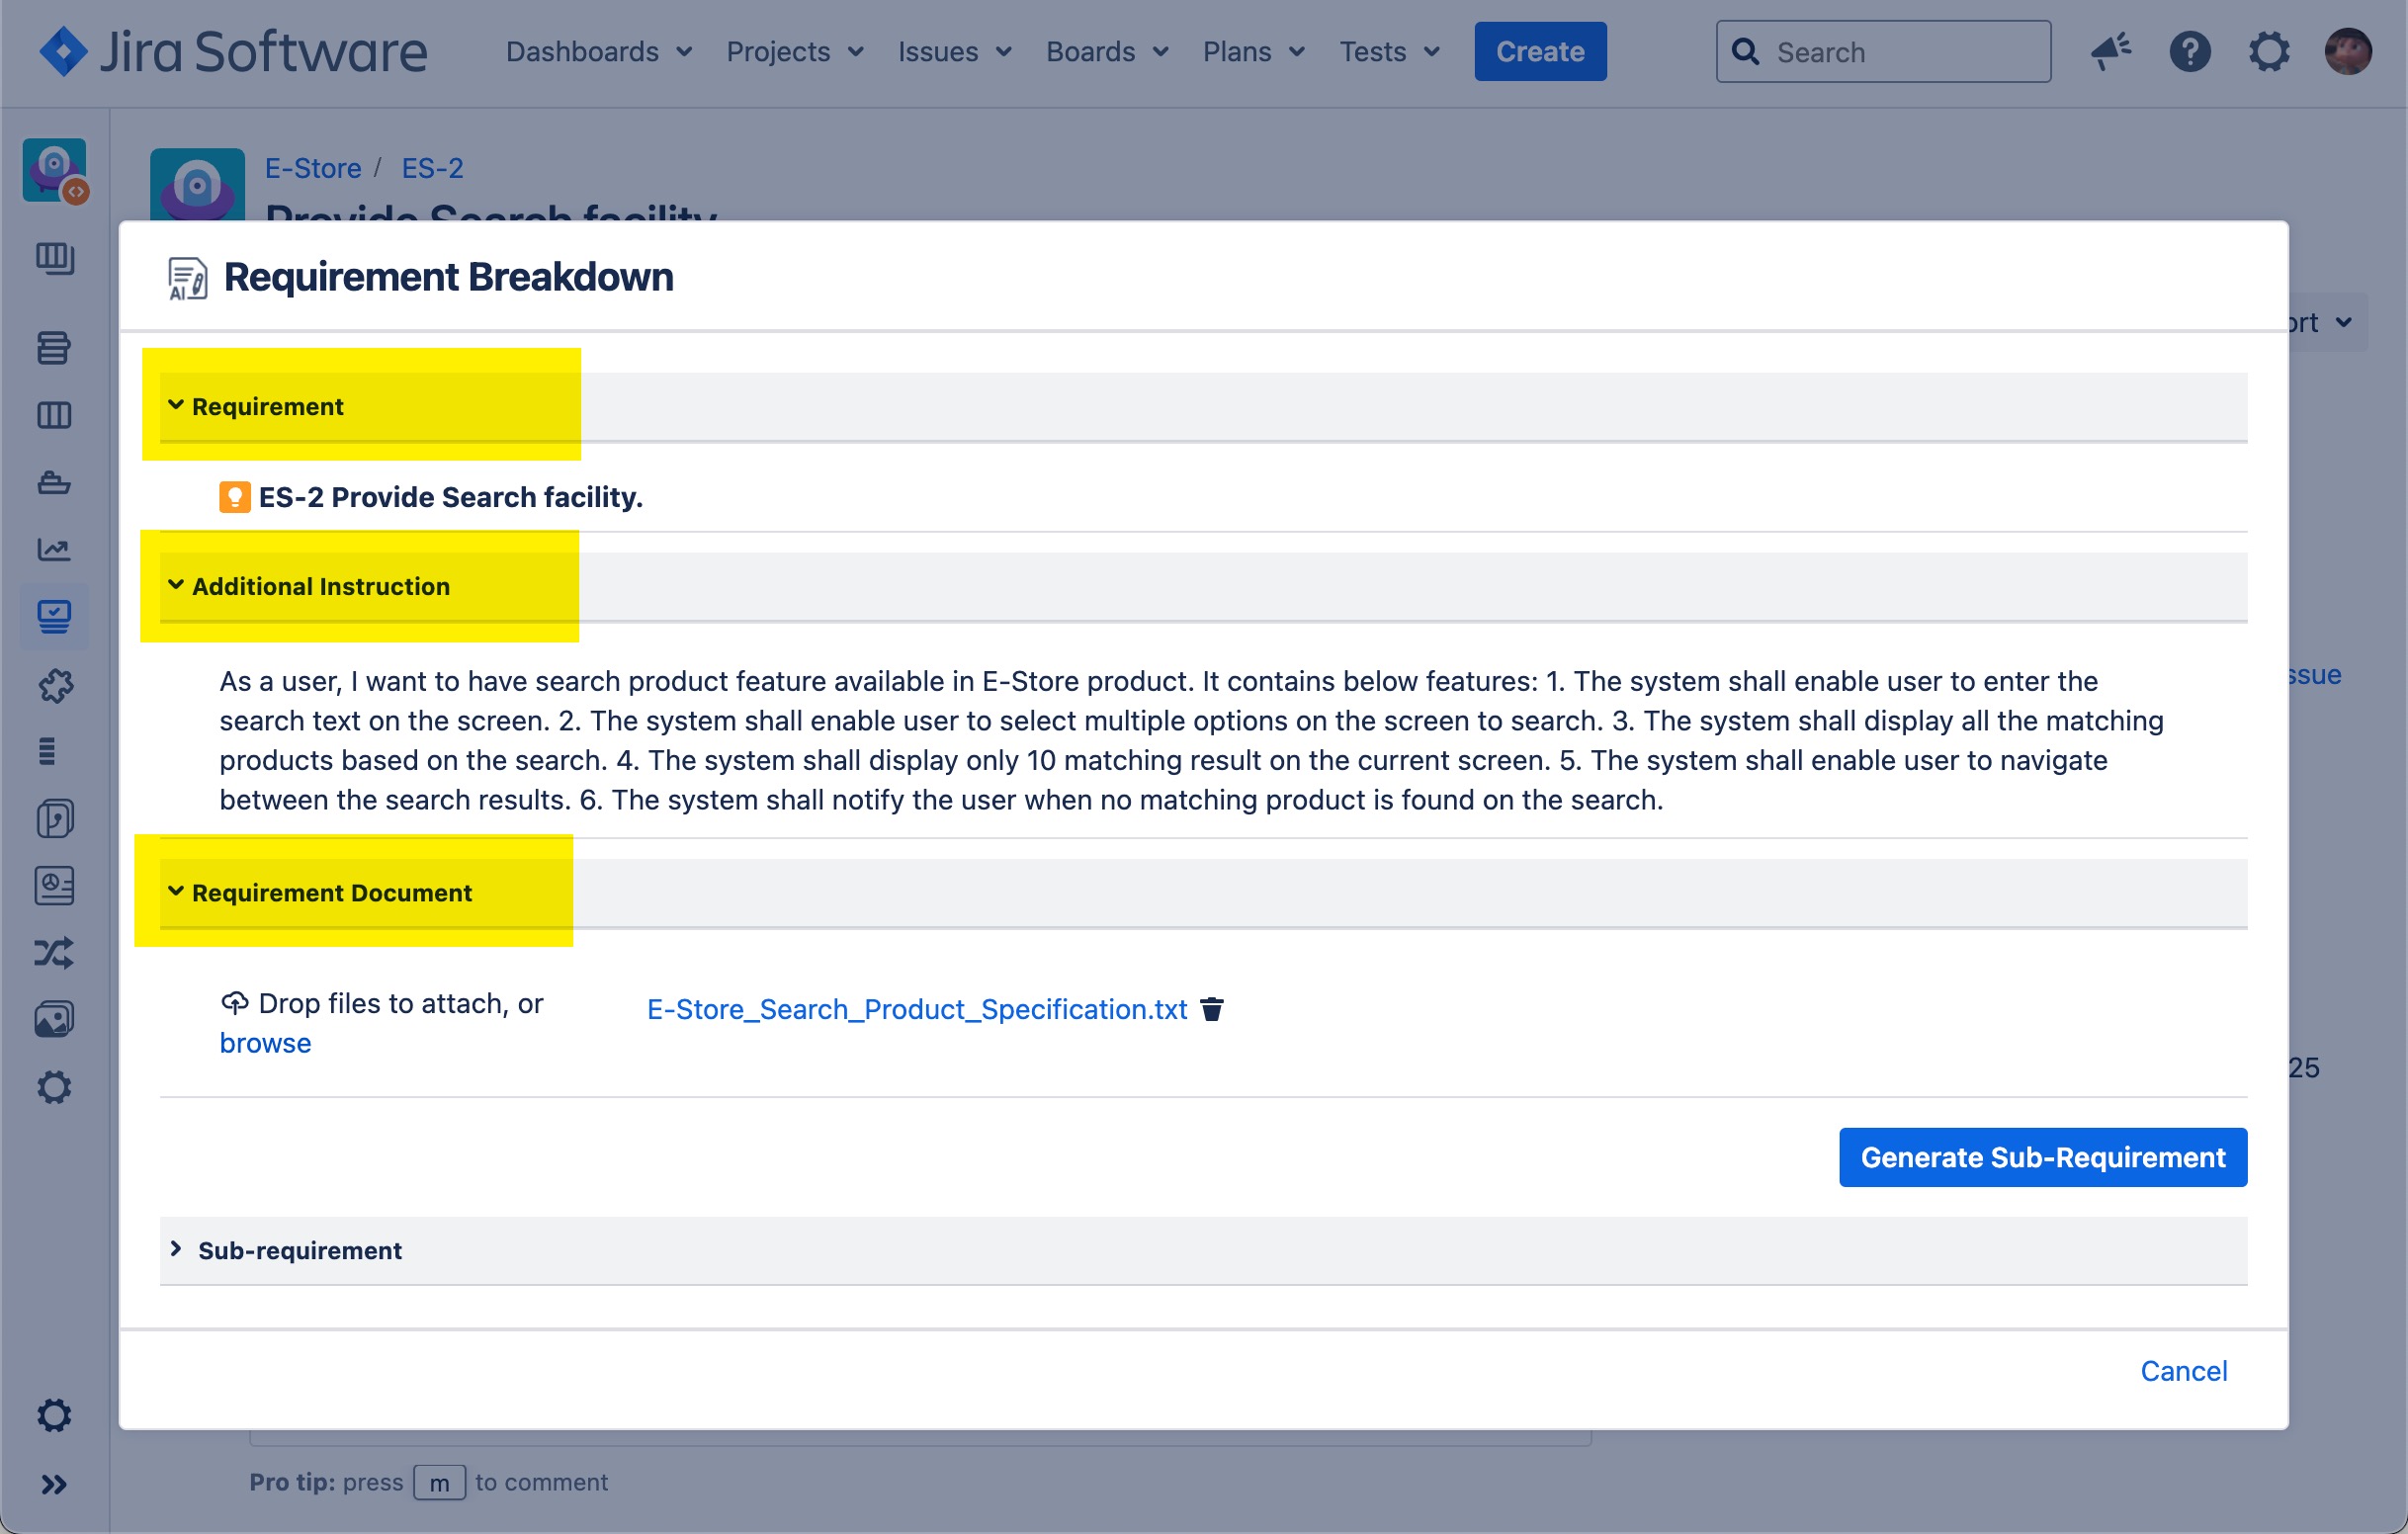The image size is (2408, 1534).
Task: Click the user profile avatar
Action: (2347, 51)
